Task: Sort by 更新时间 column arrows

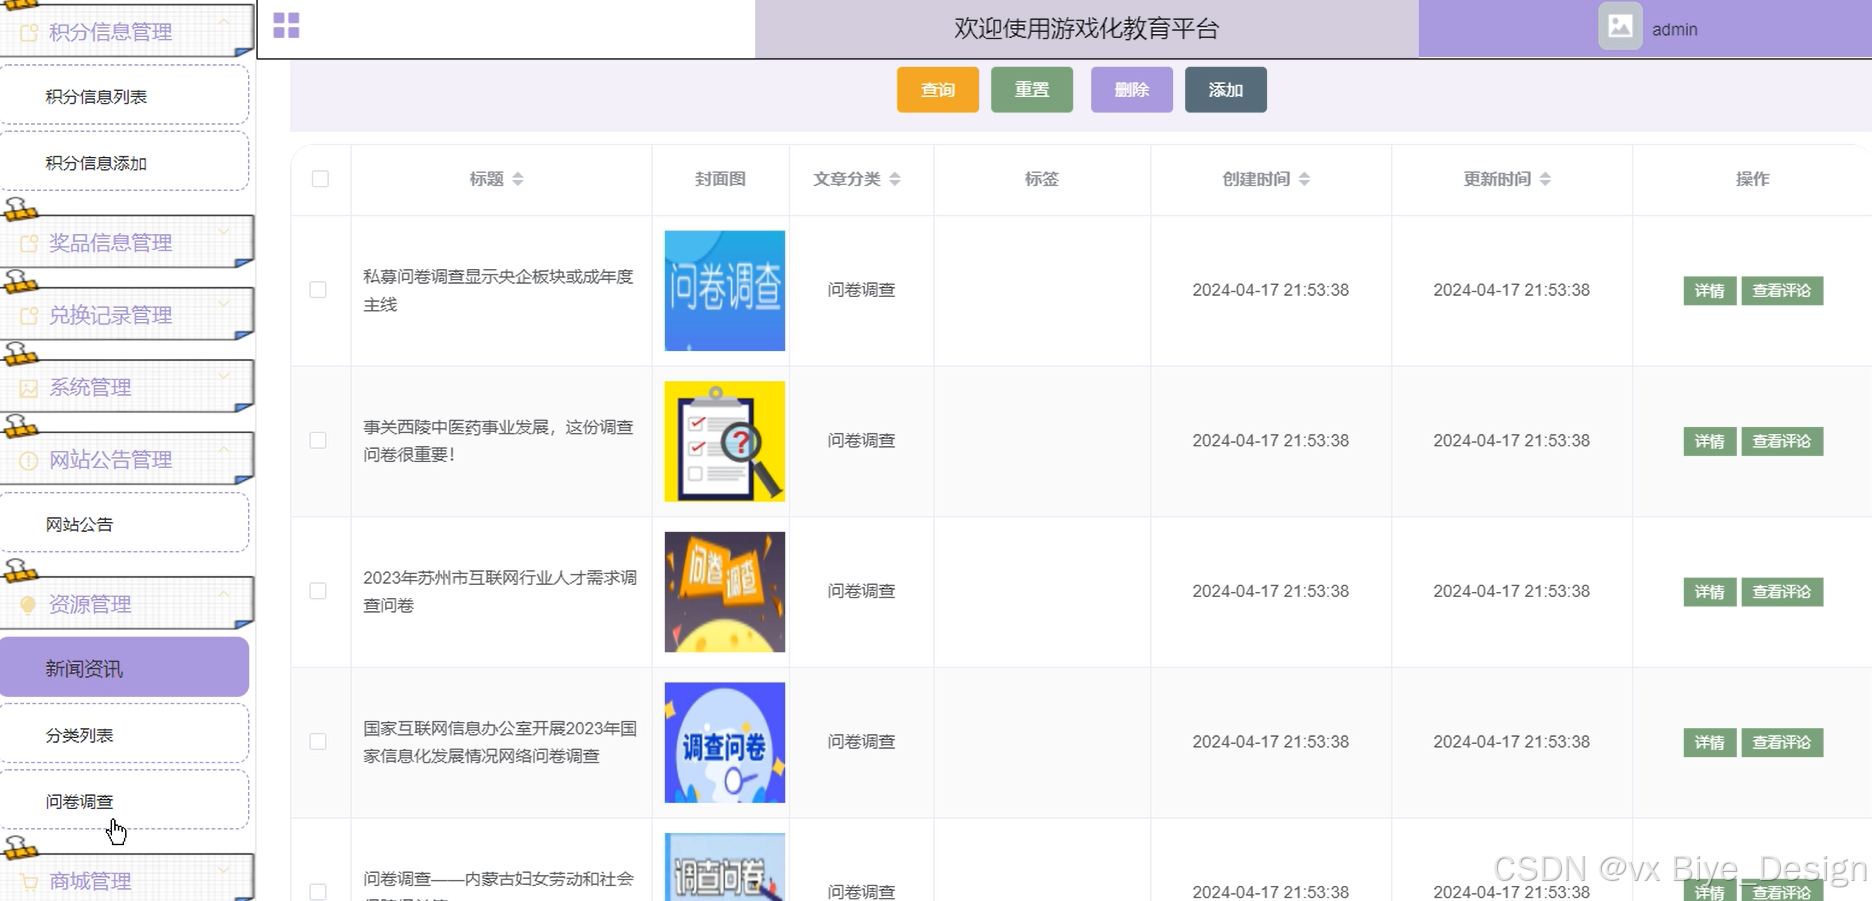Action: 1545,179
